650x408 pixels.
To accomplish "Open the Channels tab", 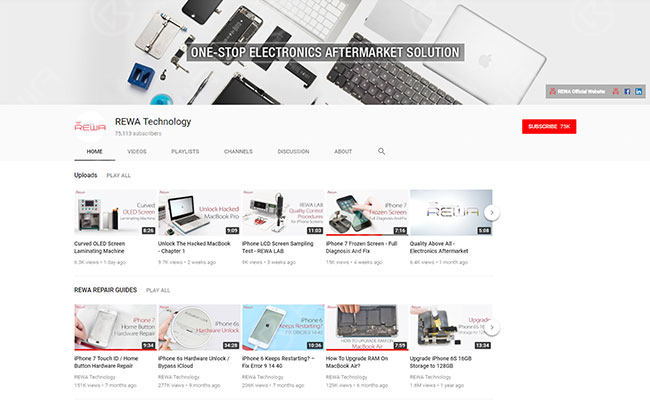I will tap(238, 151).
